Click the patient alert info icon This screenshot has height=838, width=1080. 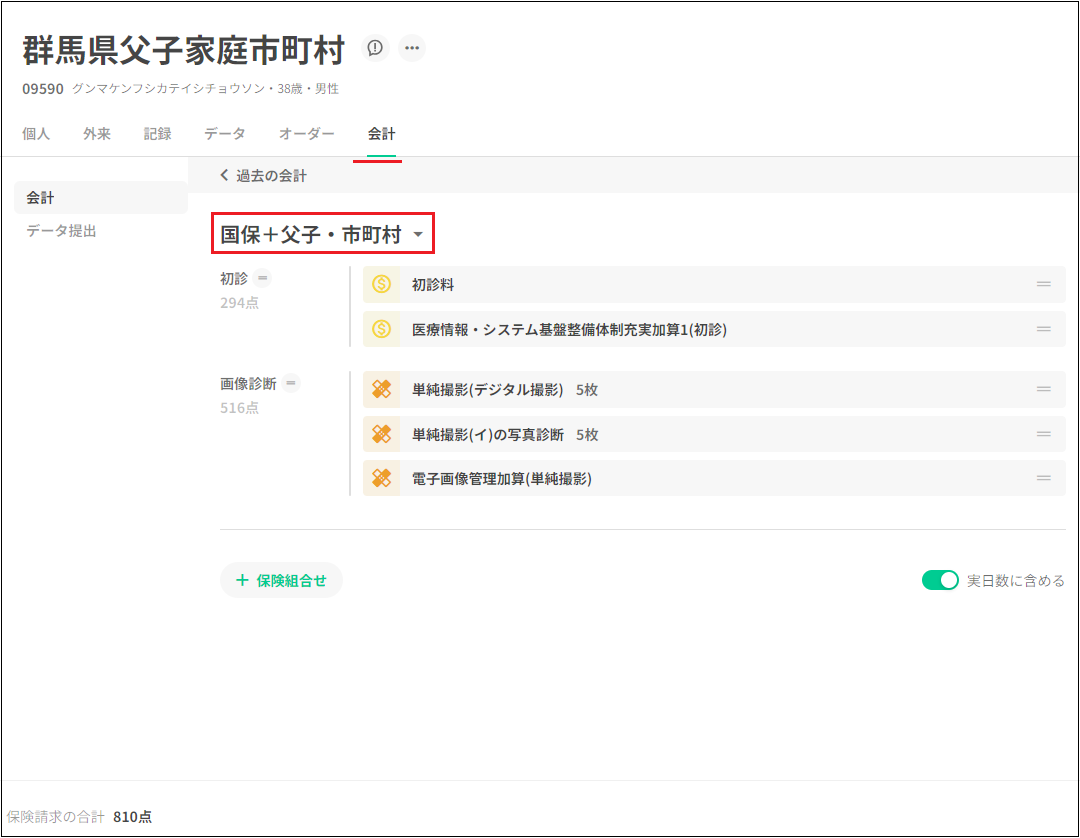click(x=375, y=48)
